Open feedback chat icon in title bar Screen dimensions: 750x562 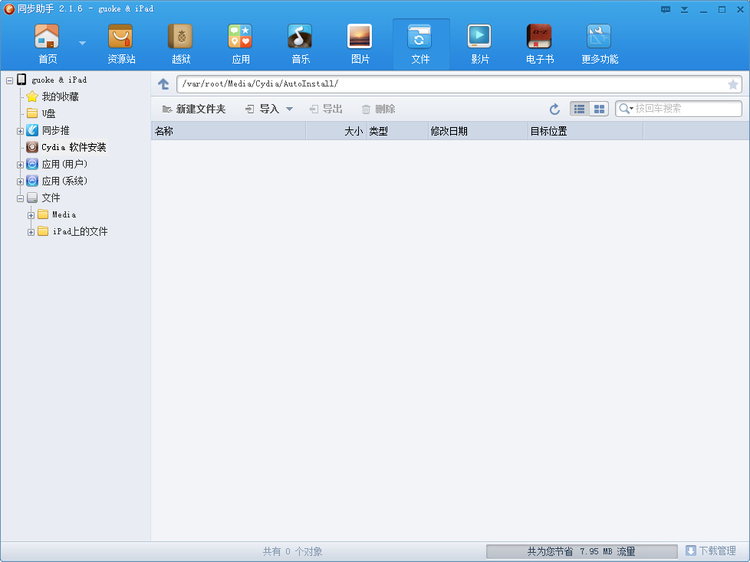[665, 9]
